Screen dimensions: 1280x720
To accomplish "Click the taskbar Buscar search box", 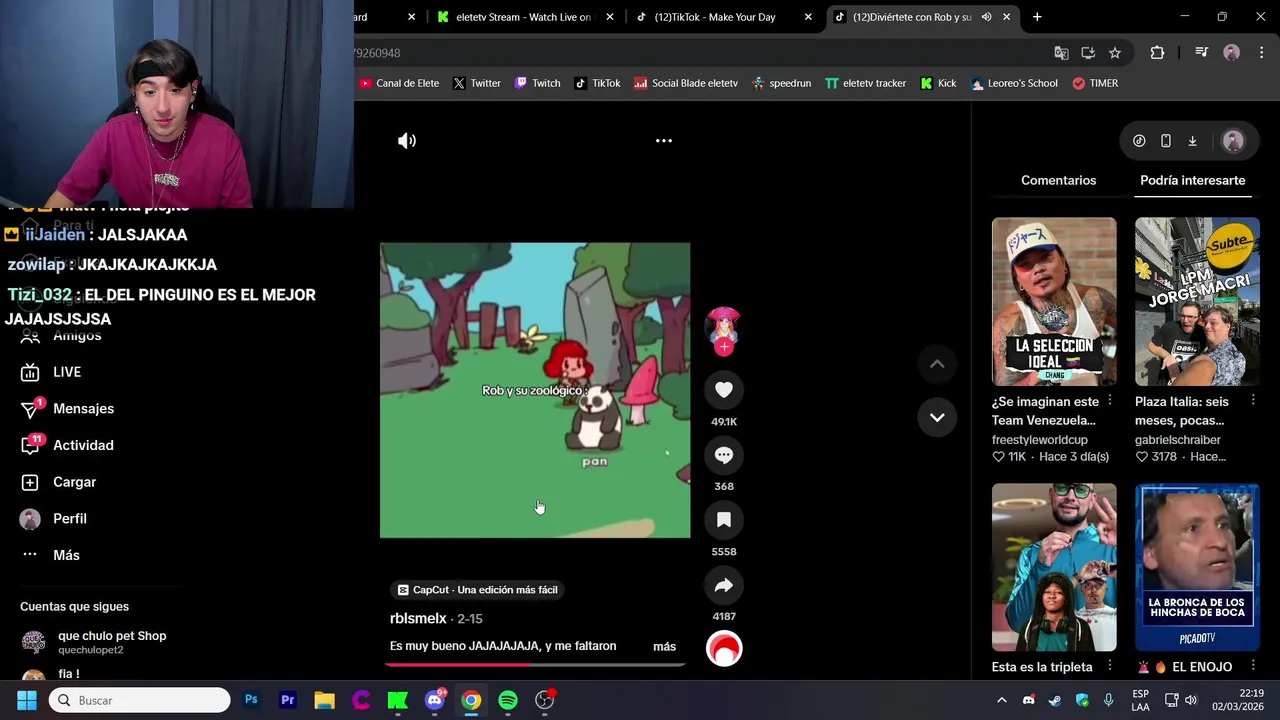I will coord(140,700).
